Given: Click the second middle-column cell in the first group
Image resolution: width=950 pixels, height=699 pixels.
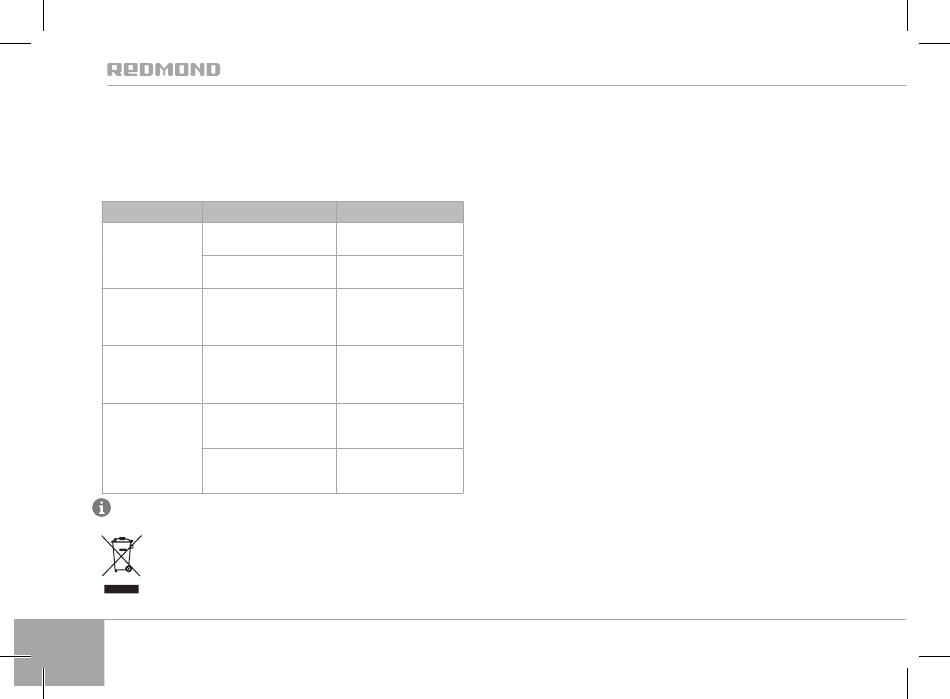Looking at the screenshot, I should [x=269, y=272].
